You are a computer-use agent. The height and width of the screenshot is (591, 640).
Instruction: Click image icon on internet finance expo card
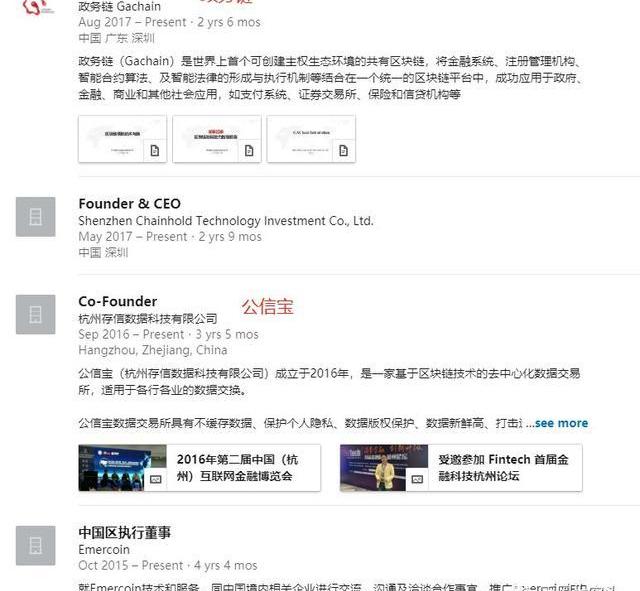(x=156, y=479)
